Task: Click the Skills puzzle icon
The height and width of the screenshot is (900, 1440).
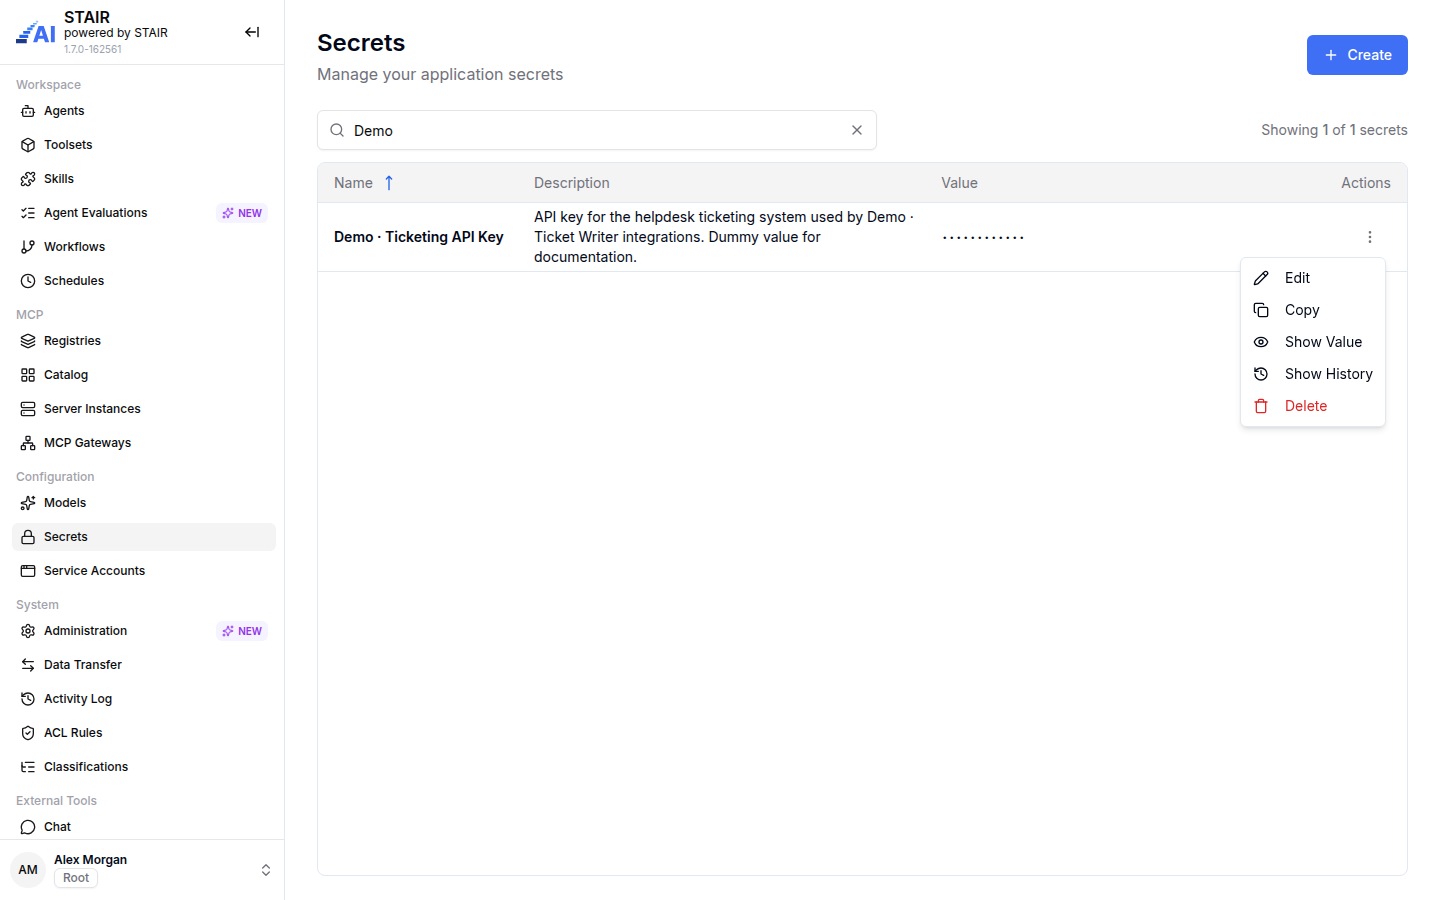Action: pyautogui.click(x=28, y=179)
